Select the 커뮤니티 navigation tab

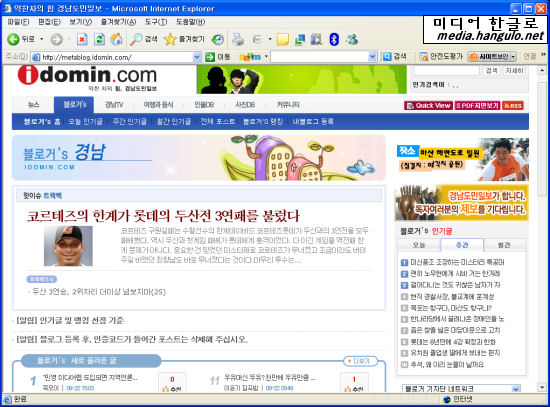(x=288, y=105)
